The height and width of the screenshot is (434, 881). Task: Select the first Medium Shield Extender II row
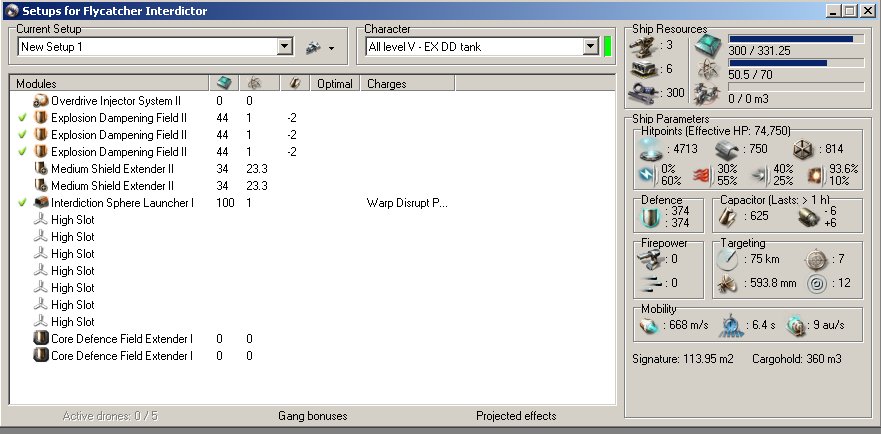point(312,169)
